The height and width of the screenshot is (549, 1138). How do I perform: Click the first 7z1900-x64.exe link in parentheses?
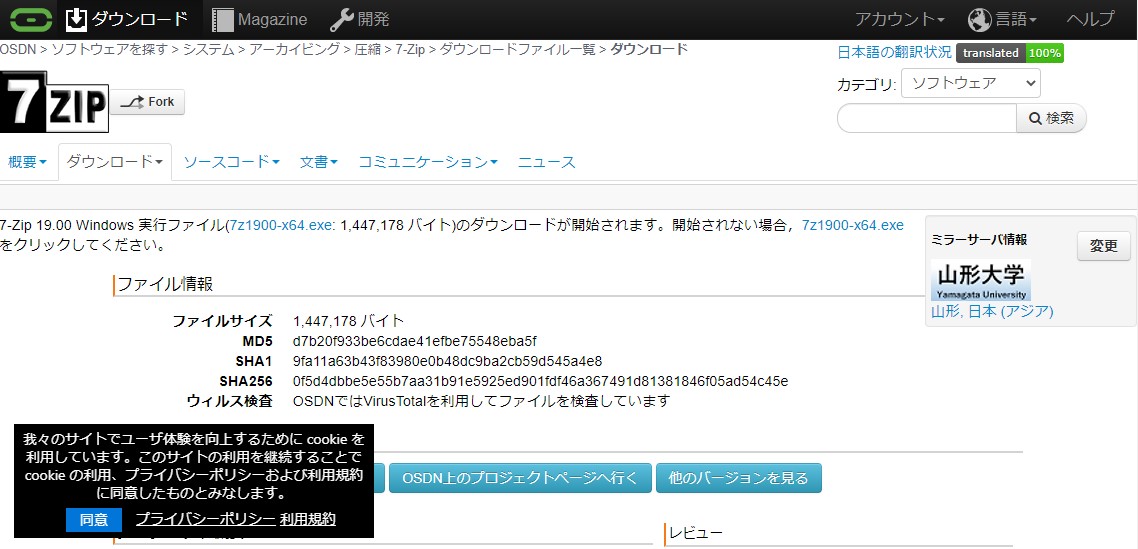pos(282,225)
